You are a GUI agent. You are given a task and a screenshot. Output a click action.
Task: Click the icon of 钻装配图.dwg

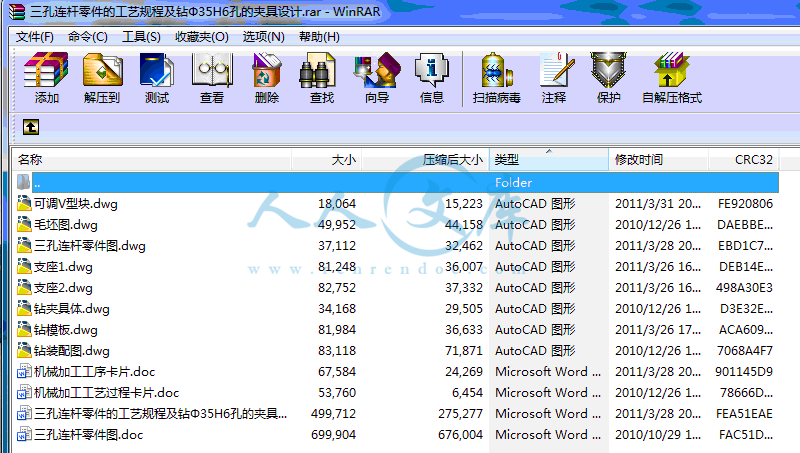[x=24, y=350]
